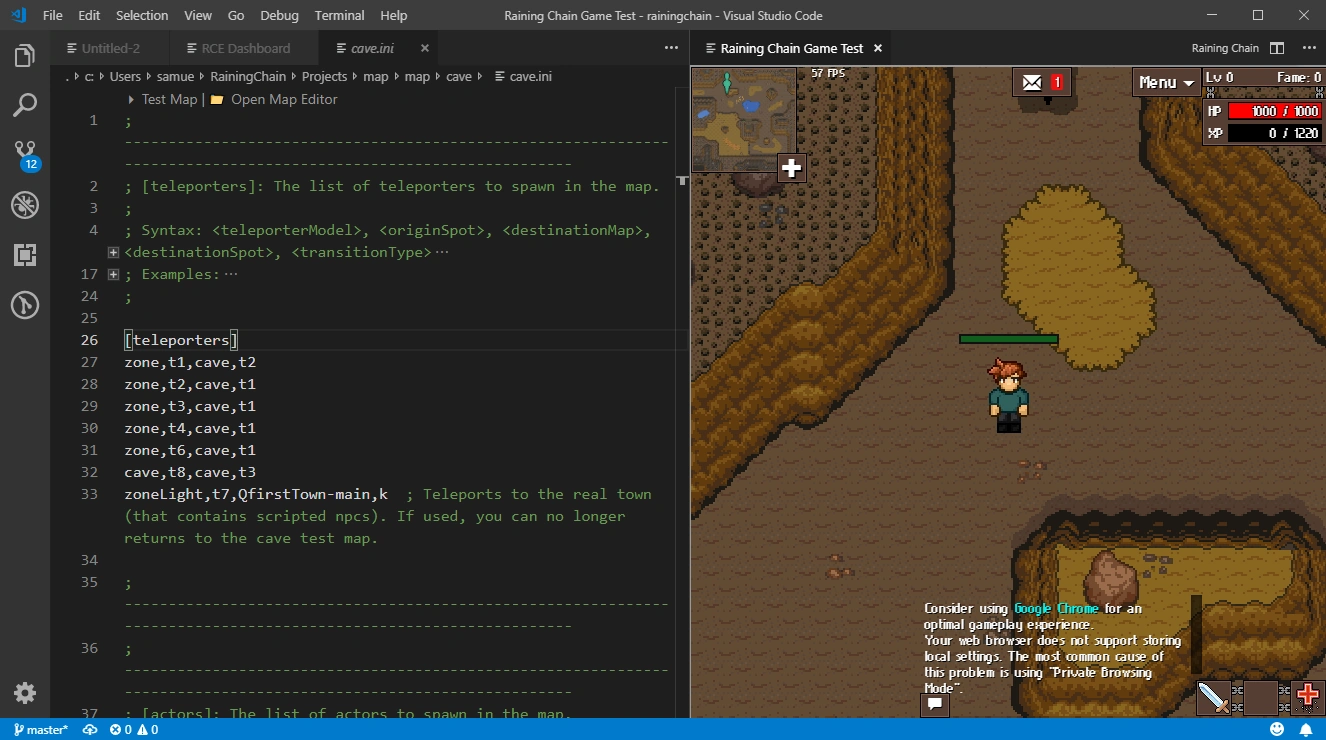The height and width of the screenshot is (740, 1326).
Task: Open more actions for the cave.ini editor group
Action: pyautogui.click(x=671, y=48)
